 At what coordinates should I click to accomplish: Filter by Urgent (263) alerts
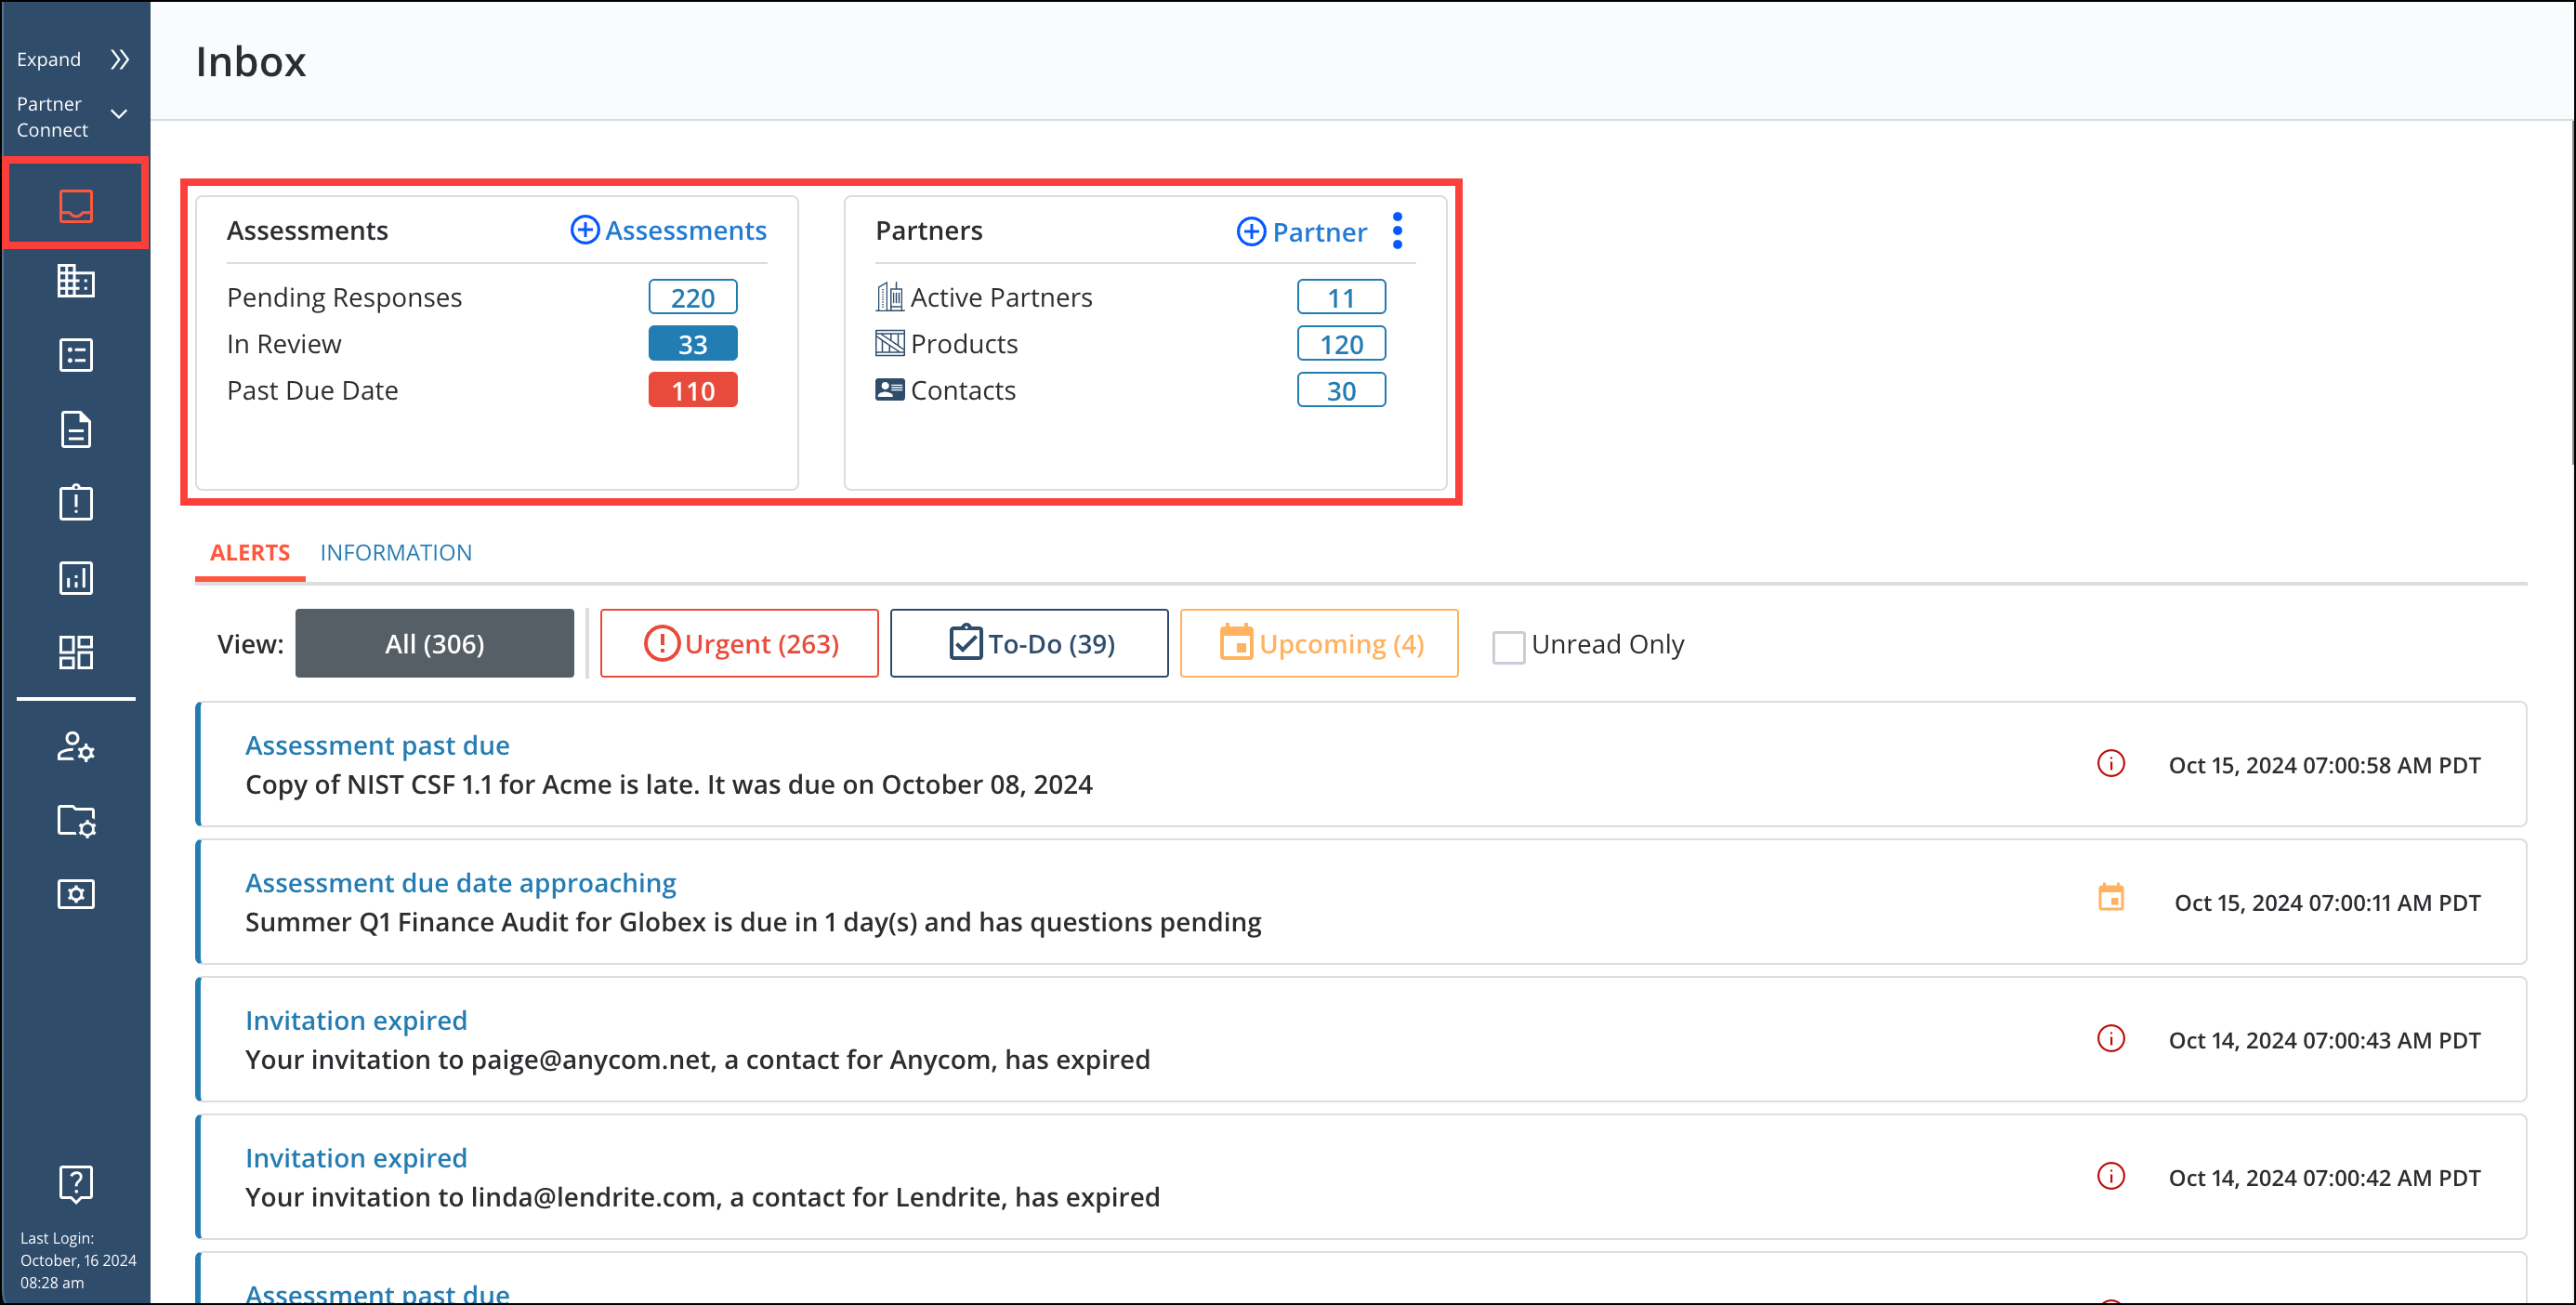pos(739,643)
